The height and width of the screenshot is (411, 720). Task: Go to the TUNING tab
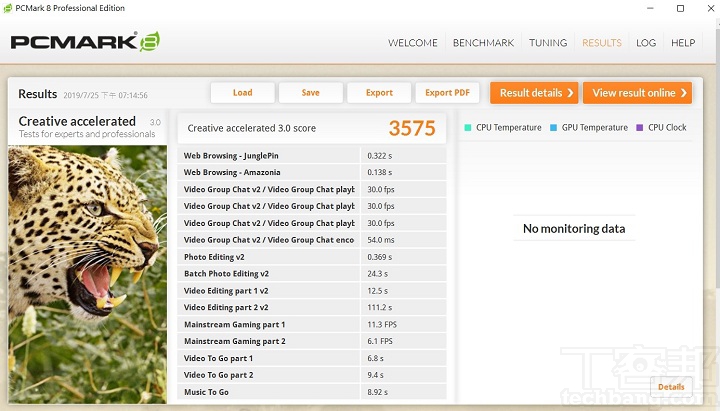coord(548,43)
